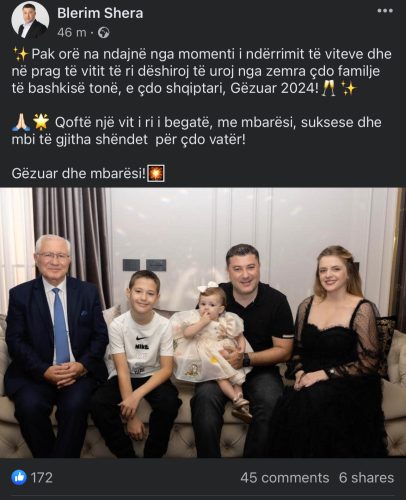Image resolution: width=406 pixels, height=500 pixels.
Task: Open the 46 m timestamp
Action: point(72,33)
